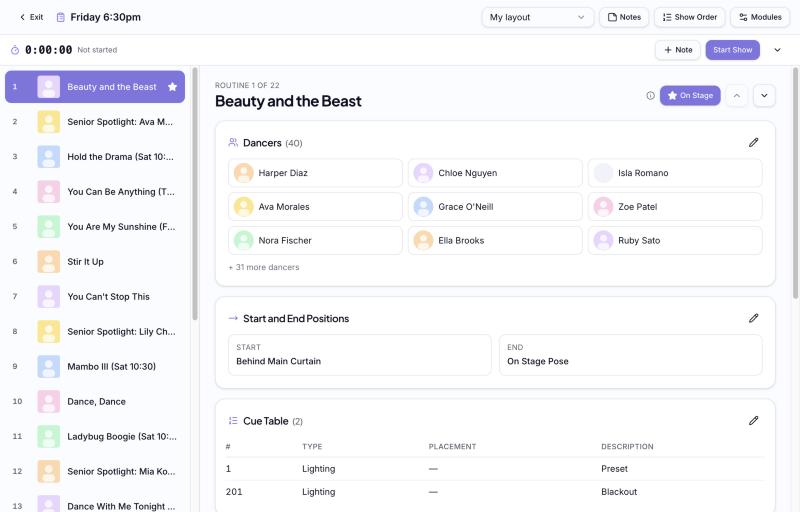
Task: Select routine 5 You Are My Sunshine
Action: (x=95, y=226)
